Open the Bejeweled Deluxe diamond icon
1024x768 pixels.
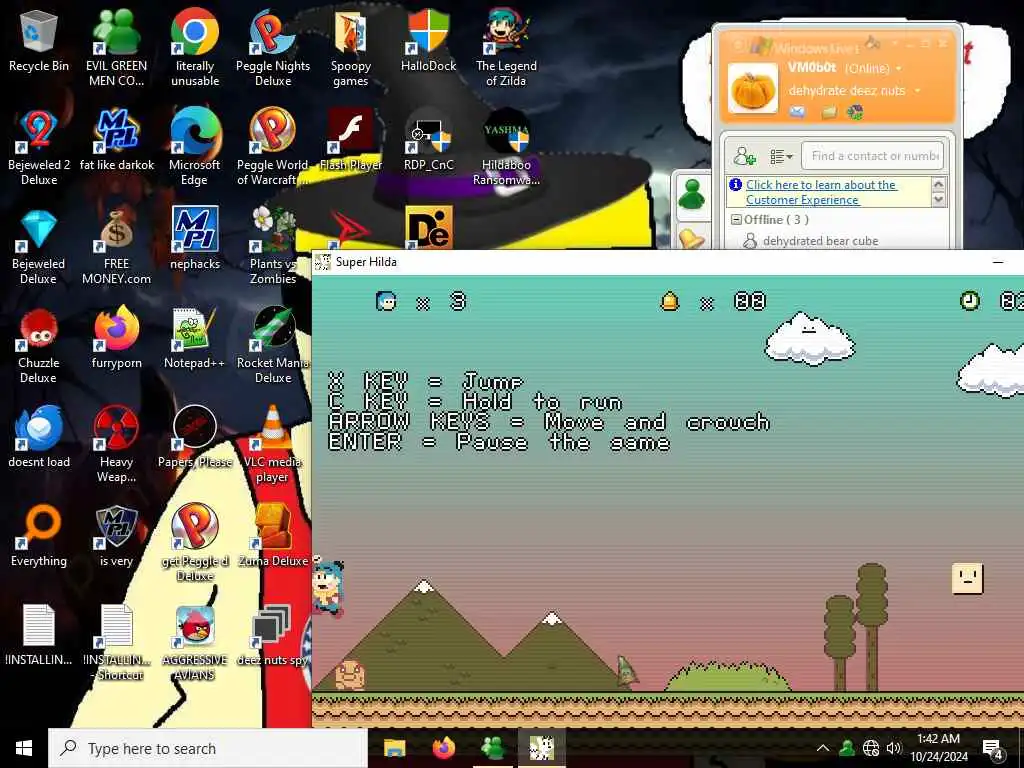coord(39,246)
